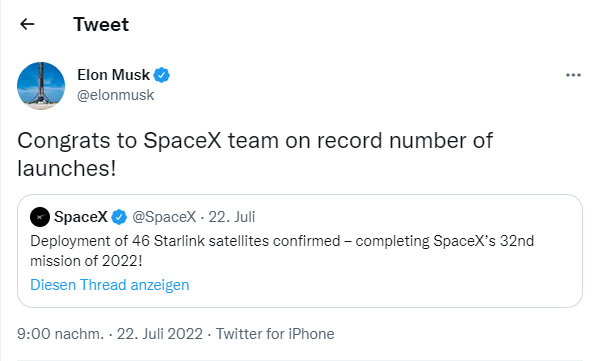This screenshot has height=361, width=595.
Task: Click the quoted tweet's 22. Juli date
Action: tap(232, 217)
